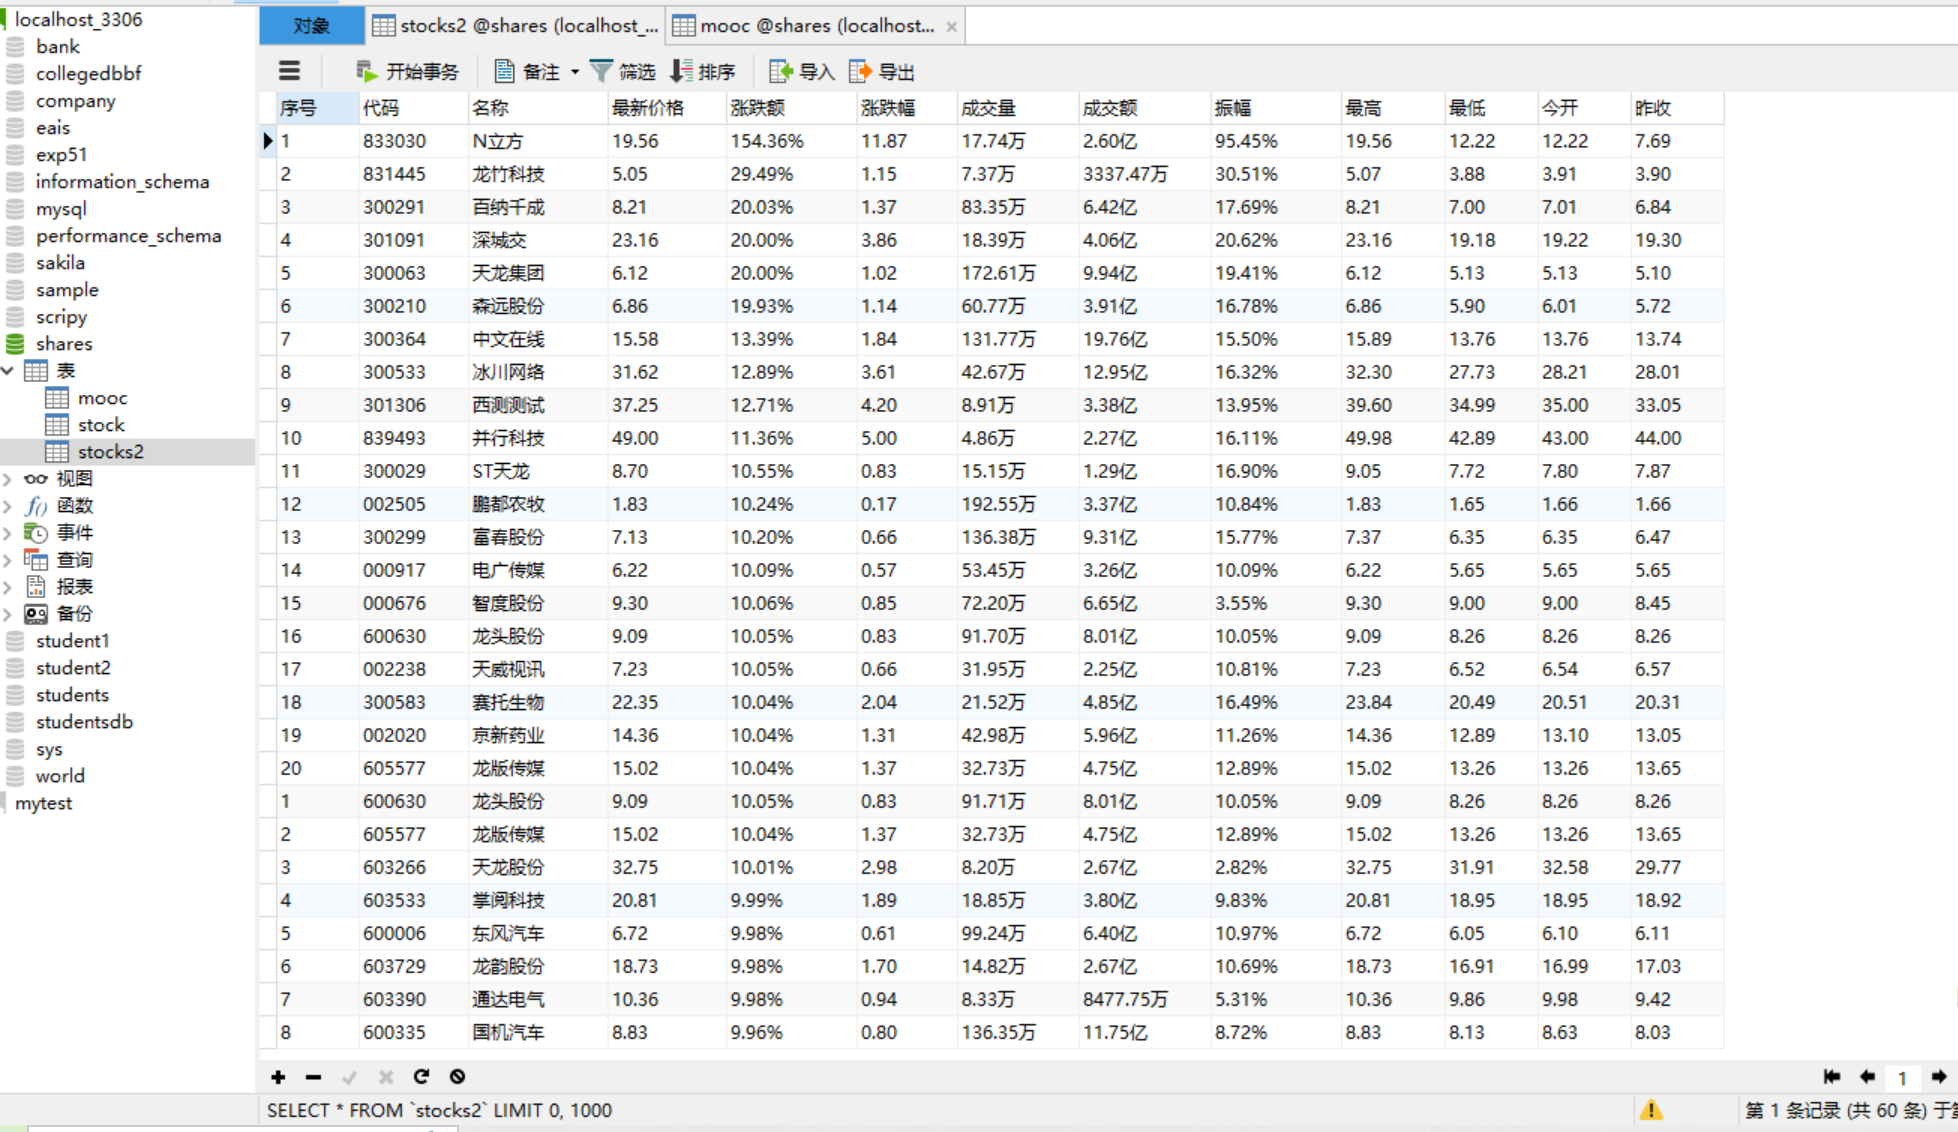Go to first page arrow icon
The image size is (1958, 1132).
coord(1832,1077)
